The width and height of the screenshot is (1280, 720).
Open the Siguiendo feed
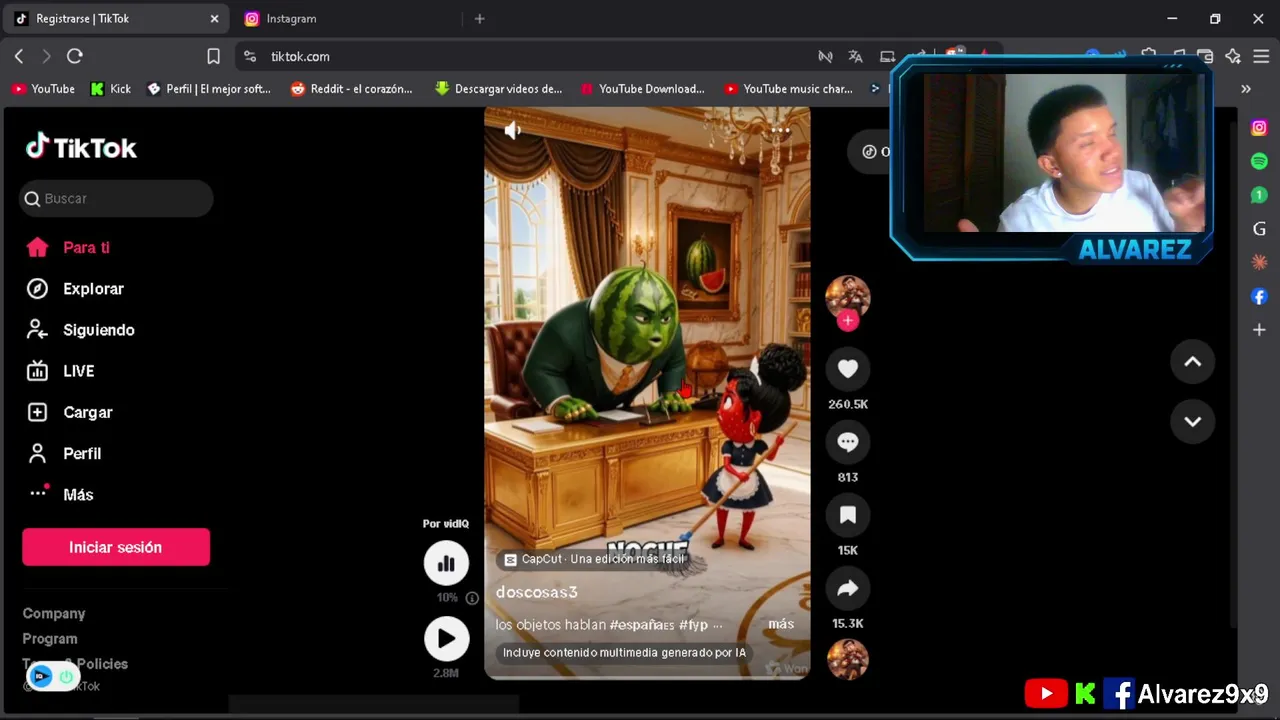[x=80, y=330]
